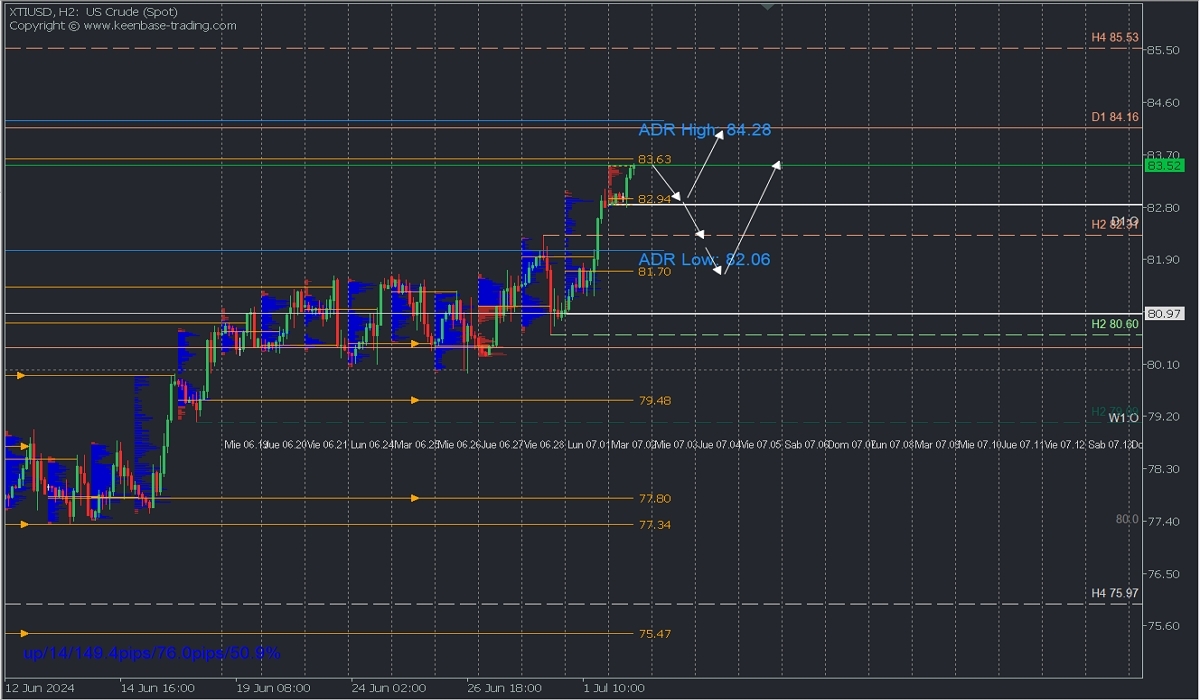The height and width of the screenshot is (700, 1200).
Task: Click the orange 75.47 level label
Action: point(654,633)
